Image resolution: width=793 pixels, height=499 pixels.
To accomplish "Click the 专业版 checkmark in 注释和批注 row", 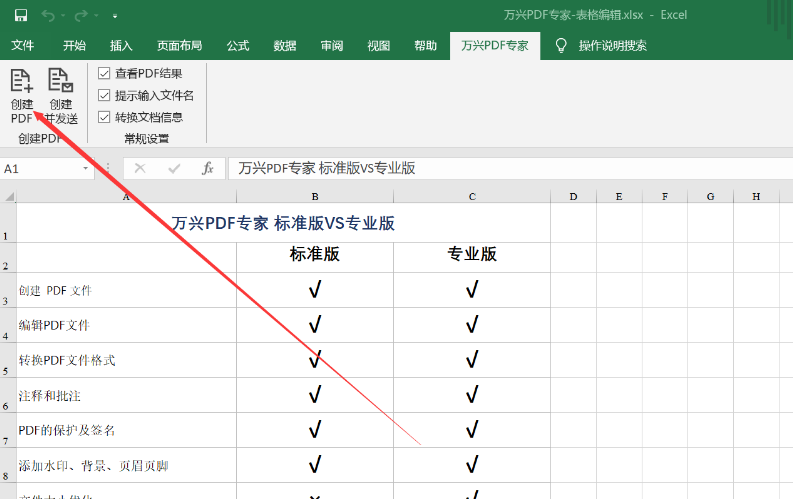I will tap(472, 394).
